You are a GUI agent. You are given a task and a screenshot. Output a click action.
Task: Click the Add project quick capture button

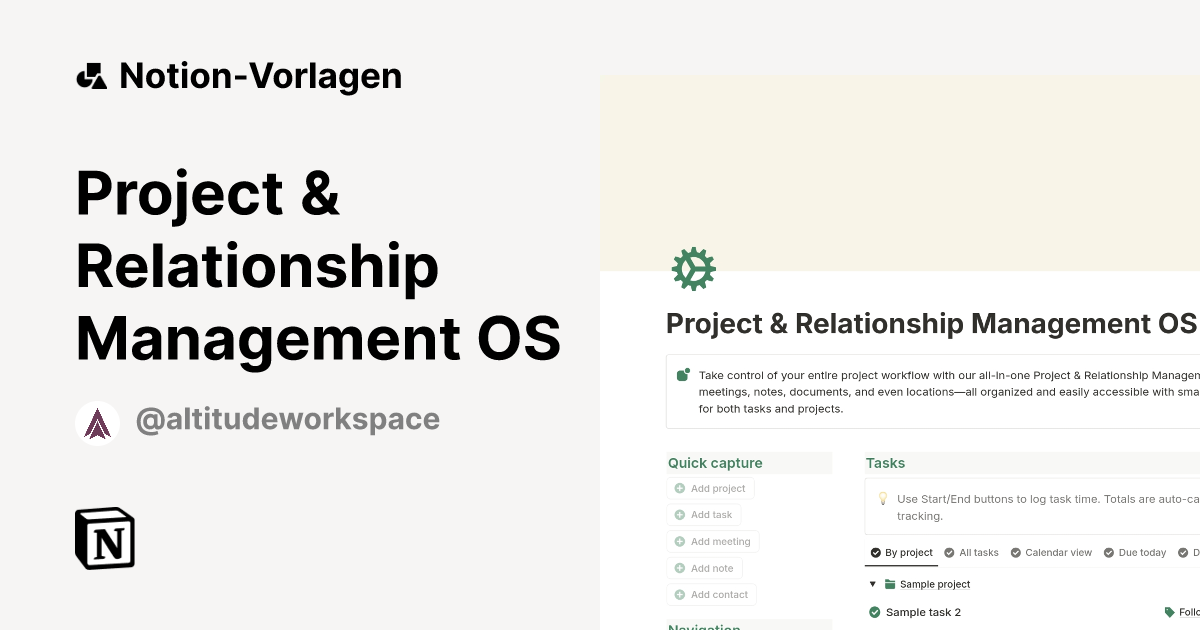tap(710, 488)
